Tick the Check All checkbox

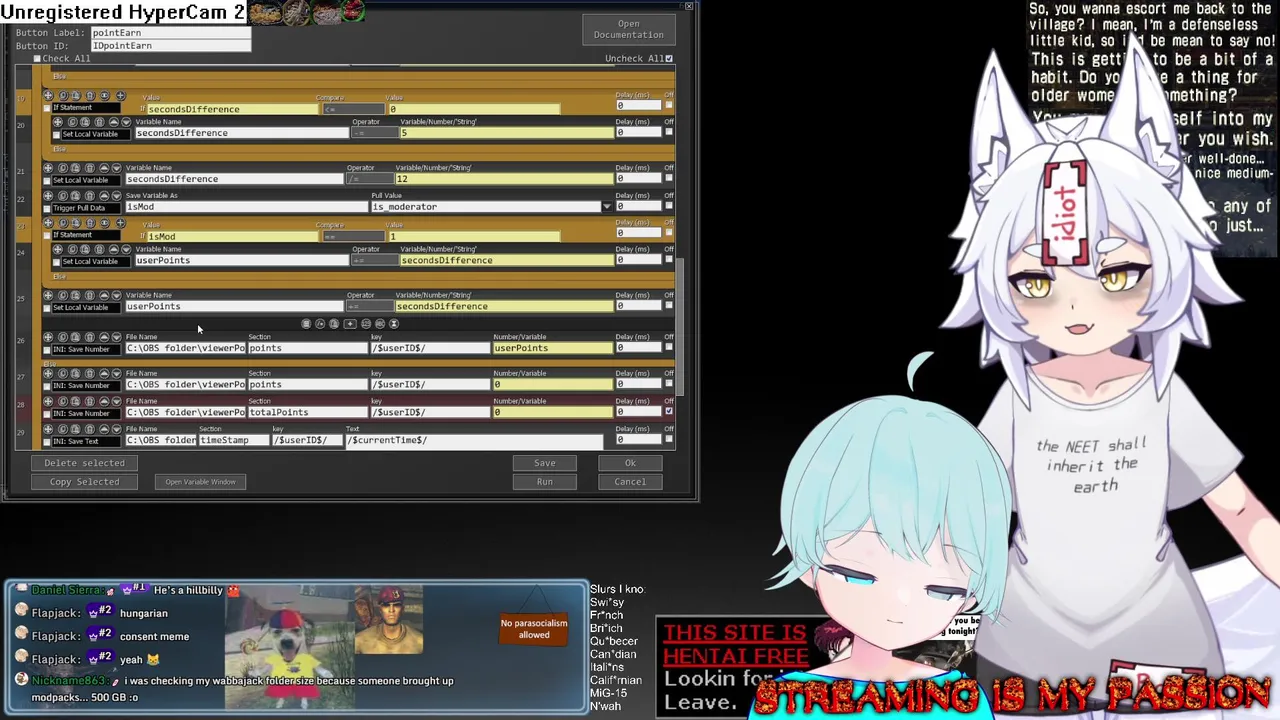(x=37, y=59)
